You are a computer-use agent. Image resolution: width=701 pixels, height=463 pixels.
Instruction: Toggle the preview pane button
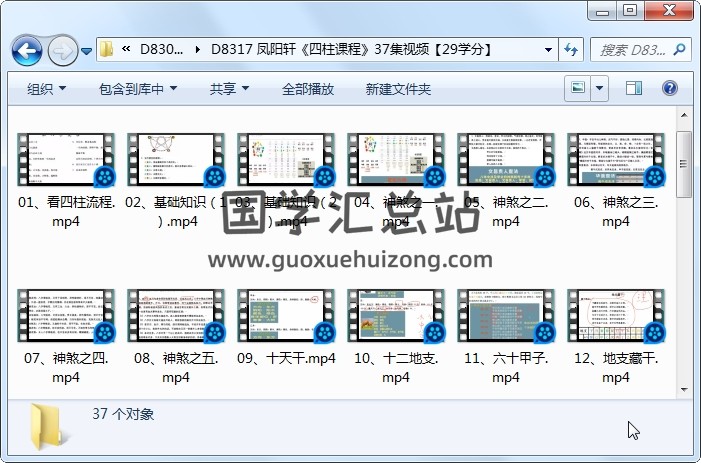(636, 89)
